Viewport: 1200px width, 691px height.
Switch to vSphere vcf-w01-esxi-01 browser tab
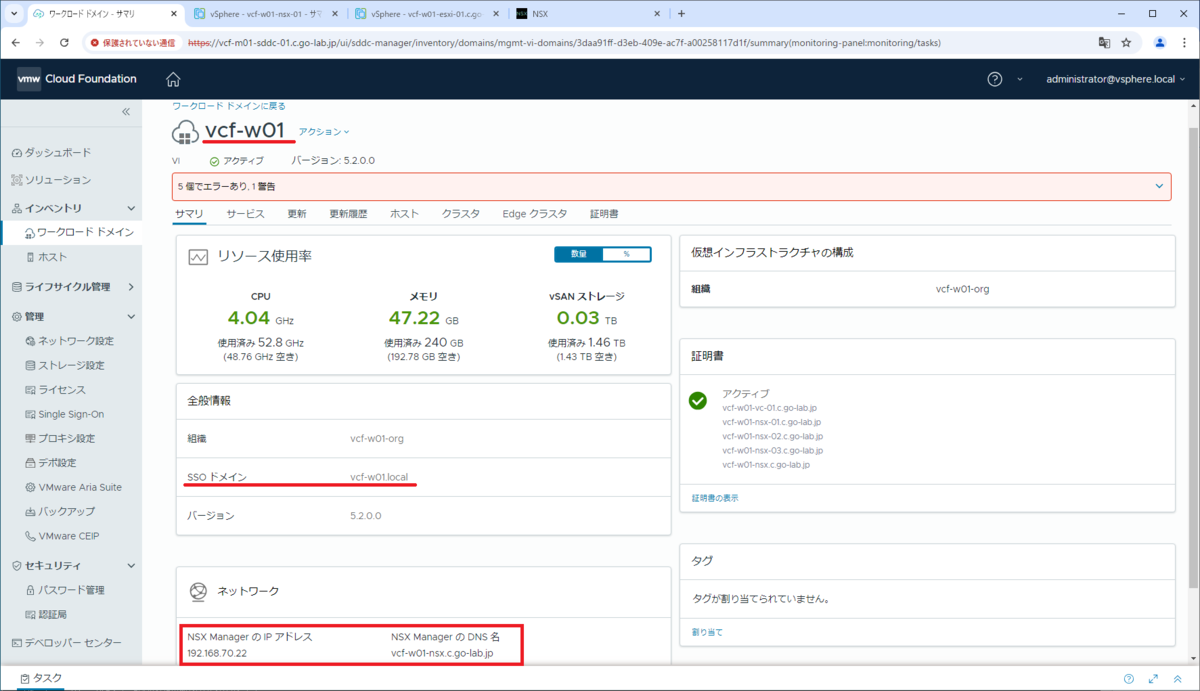425,14
